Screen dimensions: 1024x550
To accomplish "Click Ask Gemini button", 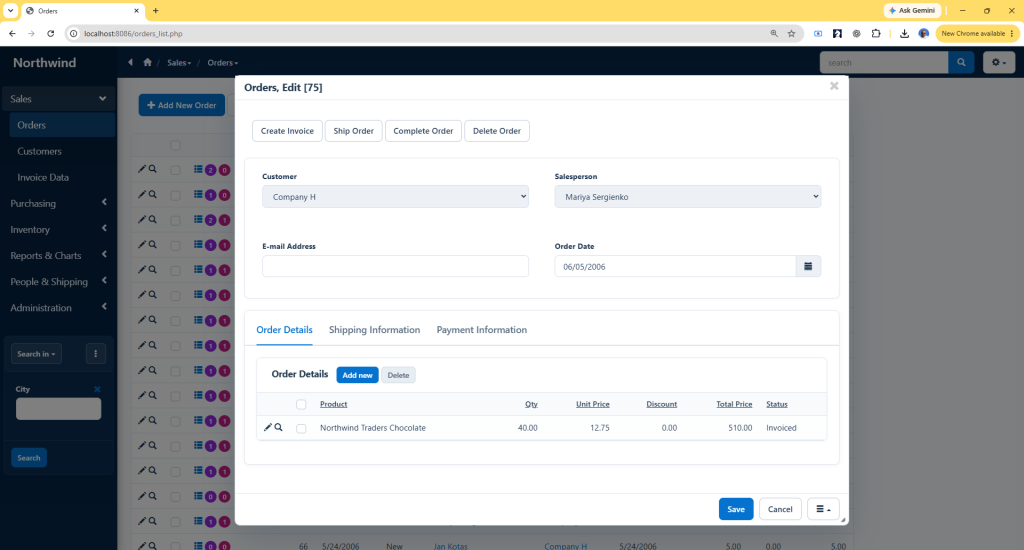I will 912,10.
